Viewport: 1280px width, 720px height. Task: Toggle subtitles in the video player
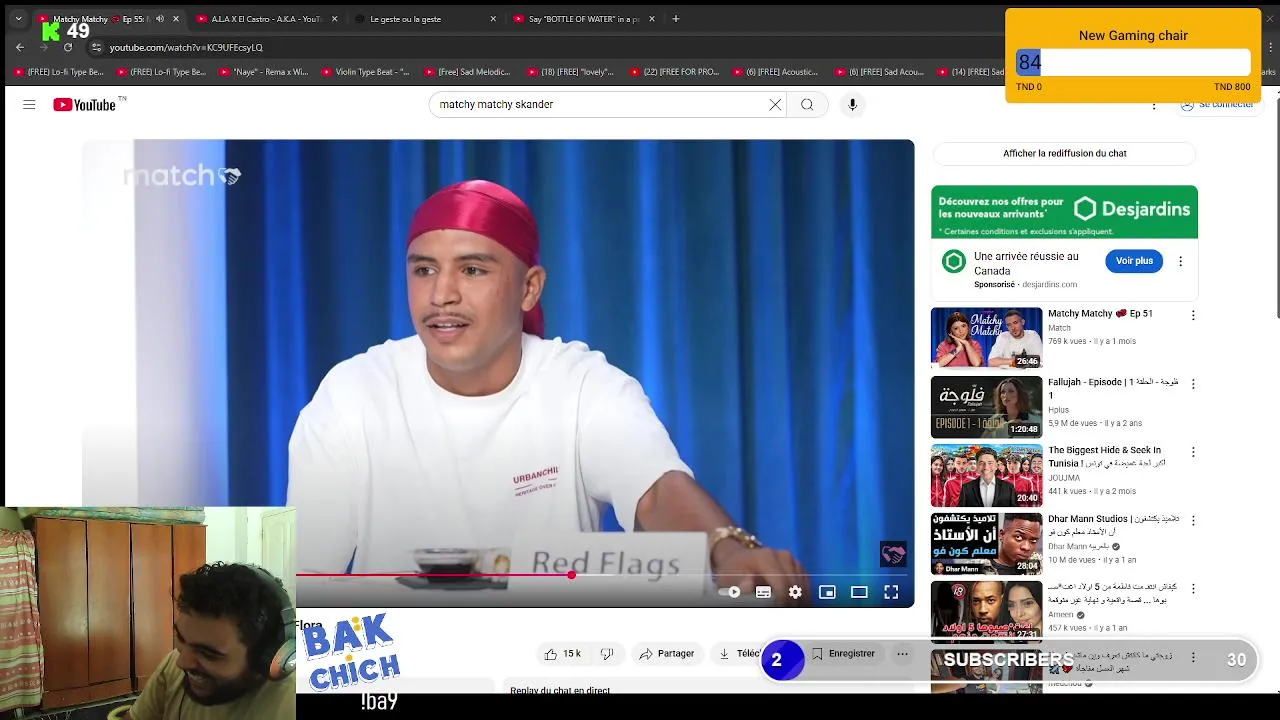point(763,592)
